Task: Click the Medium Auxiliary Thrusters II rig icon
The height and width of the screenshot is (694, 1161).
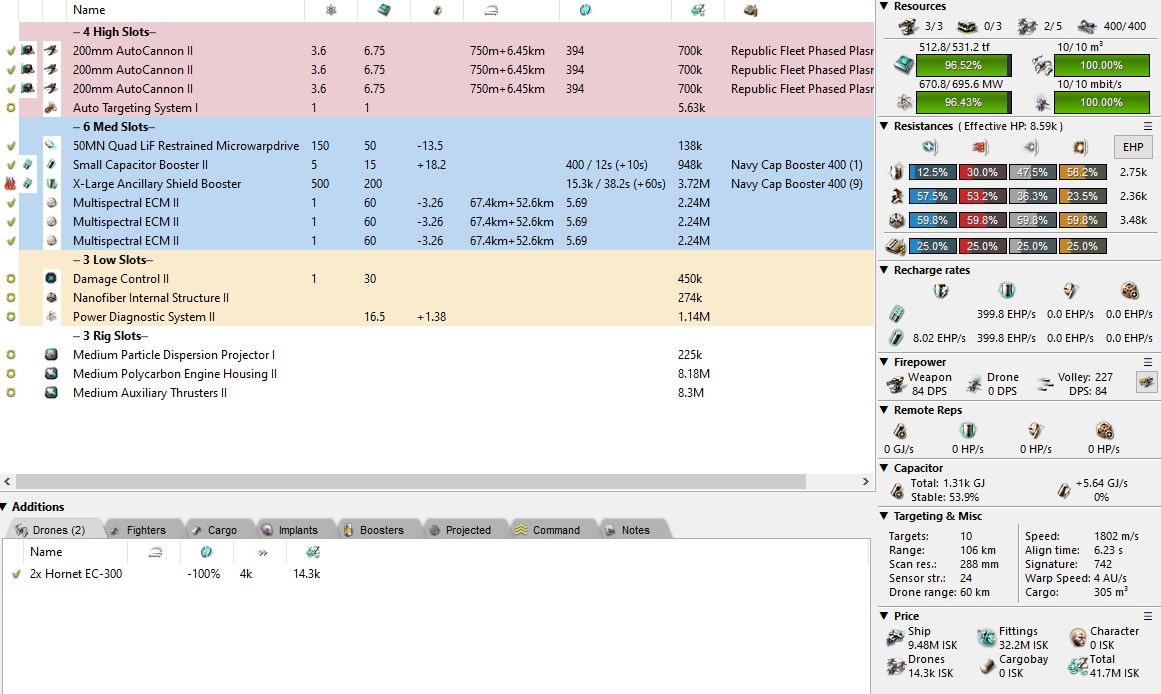Action: tap(51, 393)
